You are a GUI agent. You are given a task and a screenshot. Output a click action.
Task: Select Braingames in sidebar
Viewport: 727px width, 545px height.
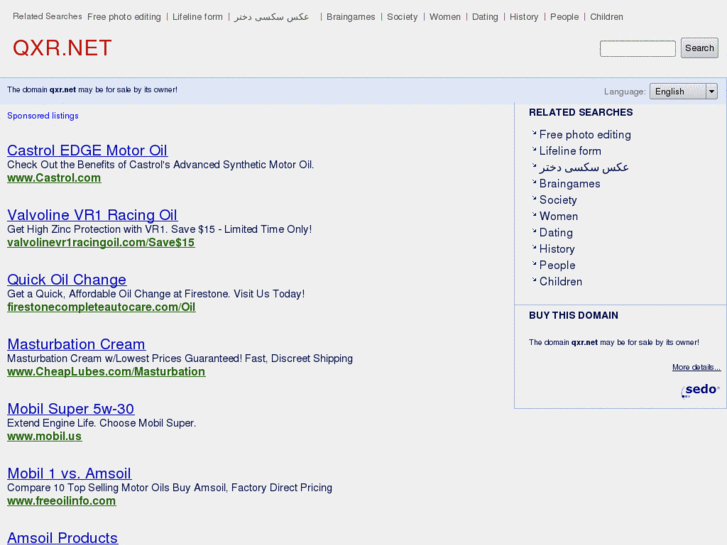coord(569,184)
